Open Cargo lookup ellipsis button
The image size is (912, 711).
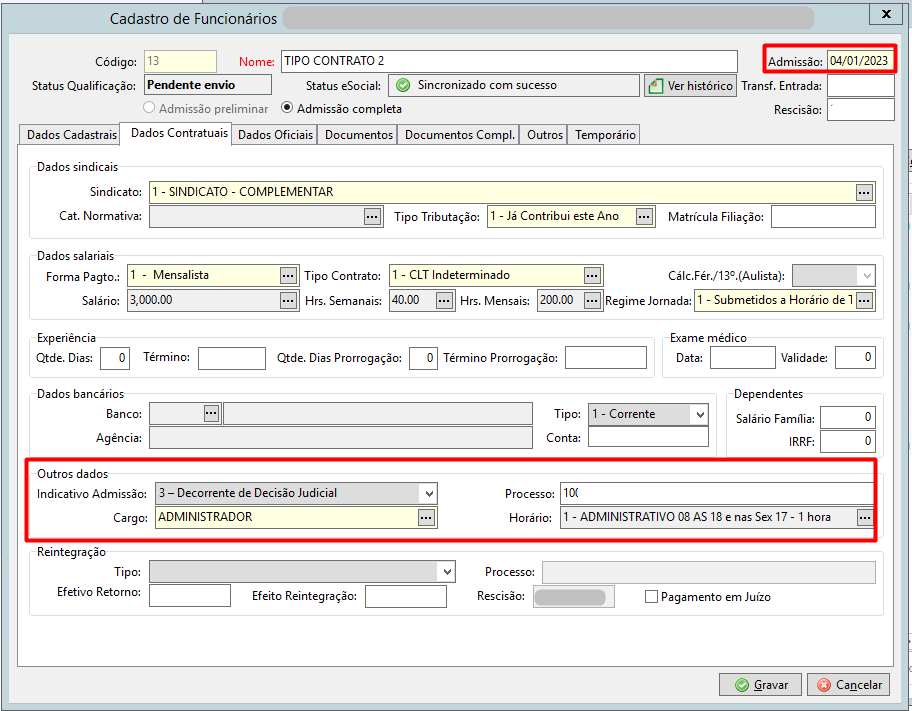coord(426,518)
